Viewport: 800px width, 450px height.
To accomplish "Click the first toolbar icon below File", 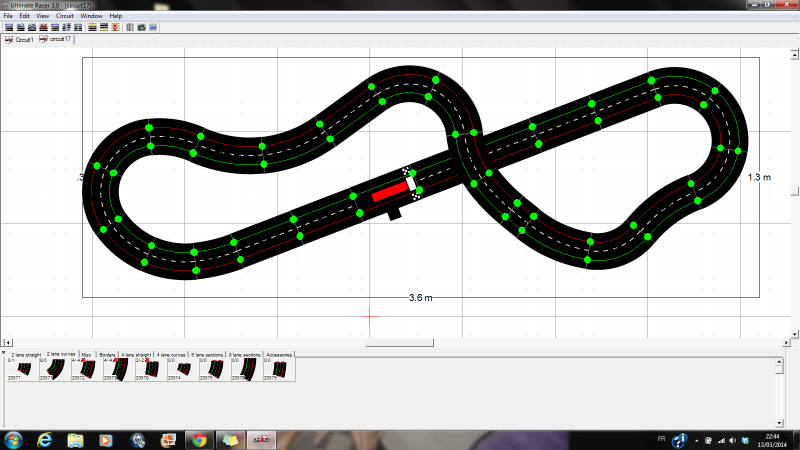I will point(8,28).
